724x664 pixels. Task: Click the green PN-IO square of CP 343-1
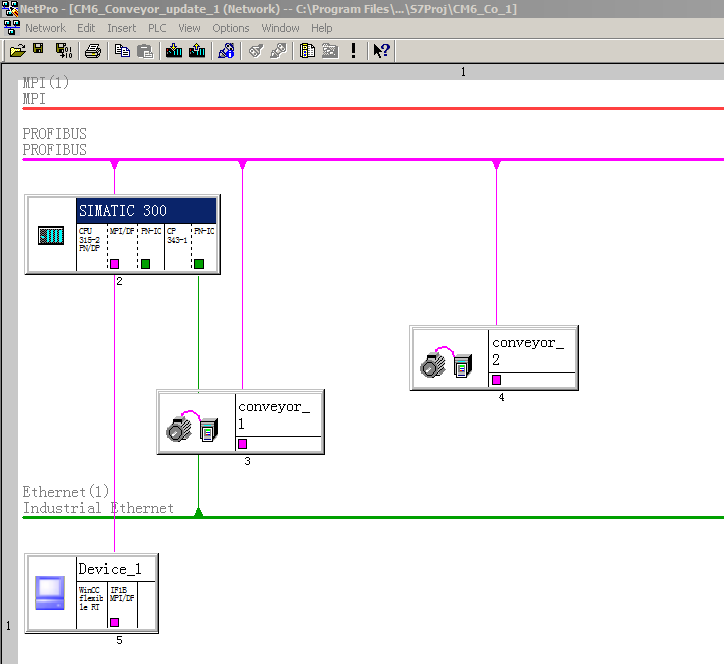(199, 264)
